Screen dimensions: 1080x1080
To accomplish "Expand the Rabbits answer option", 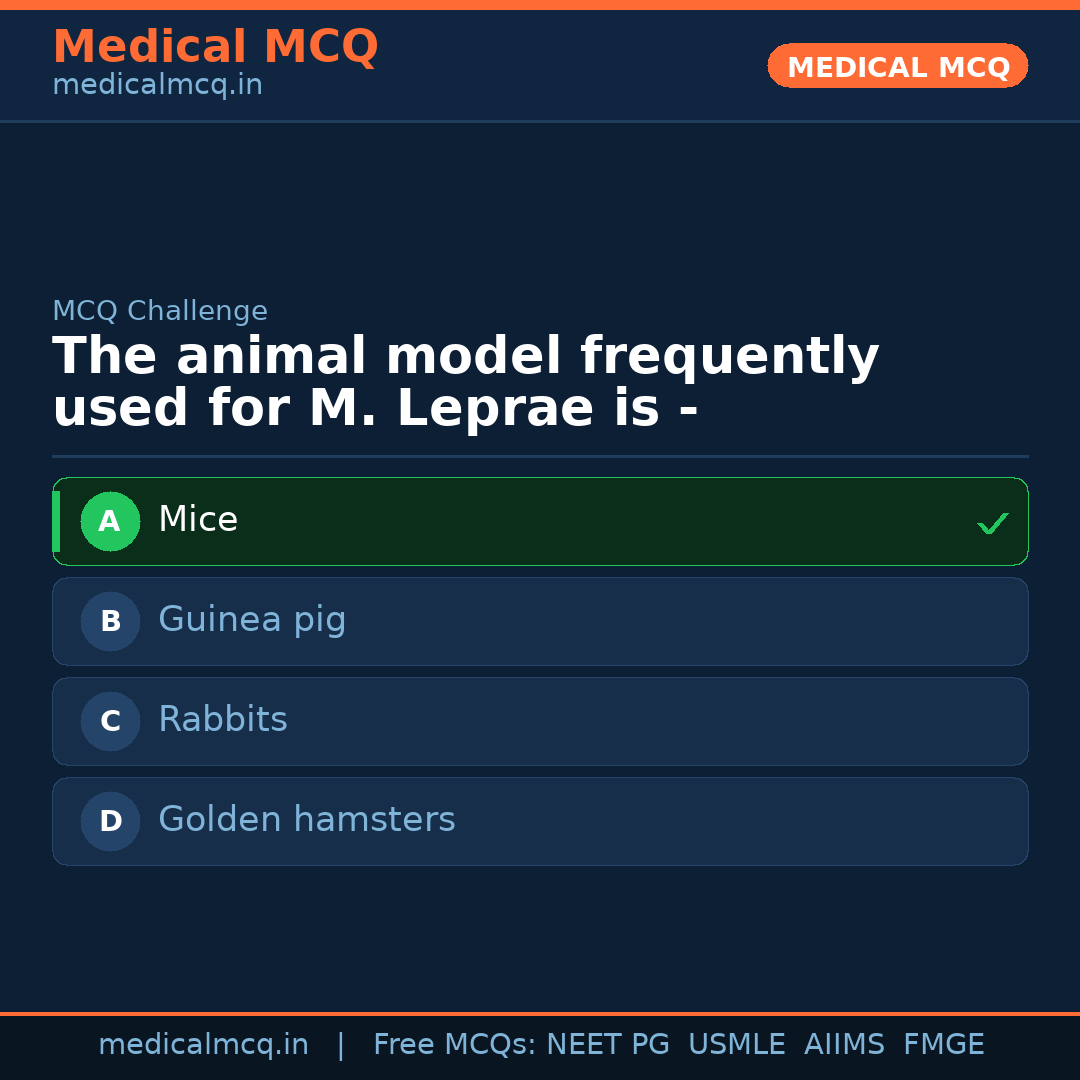I will [540, 721].
